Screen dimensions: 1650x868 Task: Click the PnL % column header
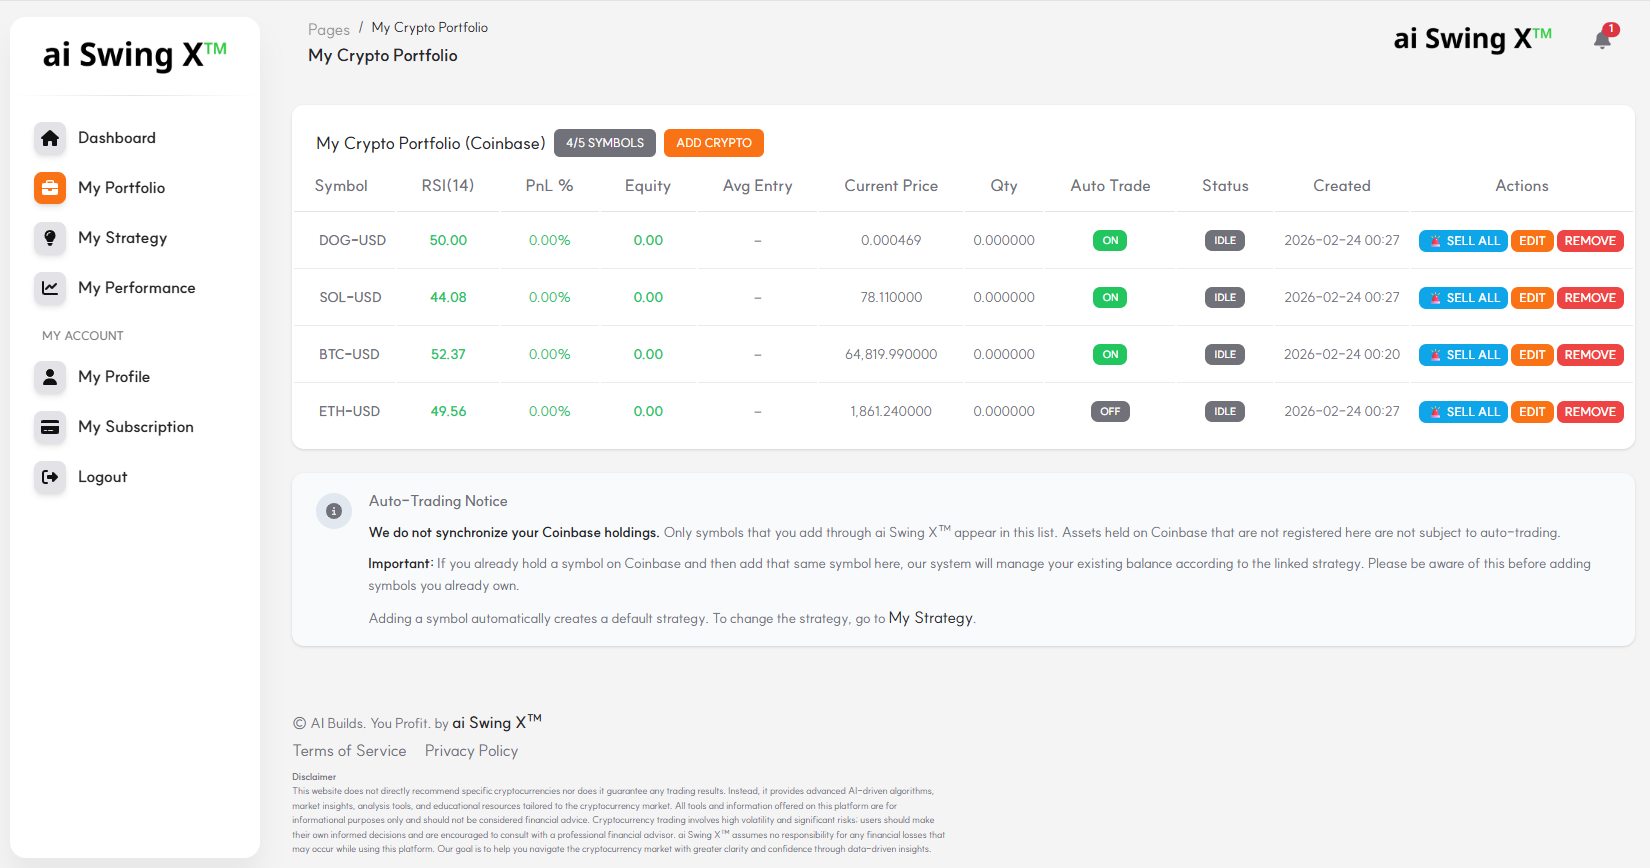click(x=549, y=186)
